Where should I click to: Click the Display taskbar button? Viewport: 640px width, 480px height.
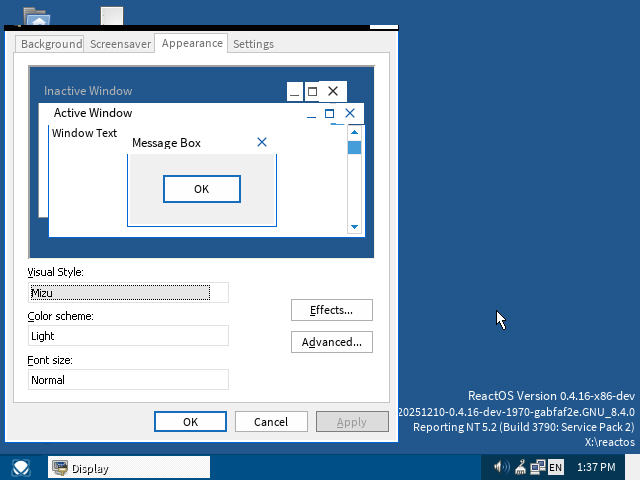pyautogui.click(x=129, y=468)
